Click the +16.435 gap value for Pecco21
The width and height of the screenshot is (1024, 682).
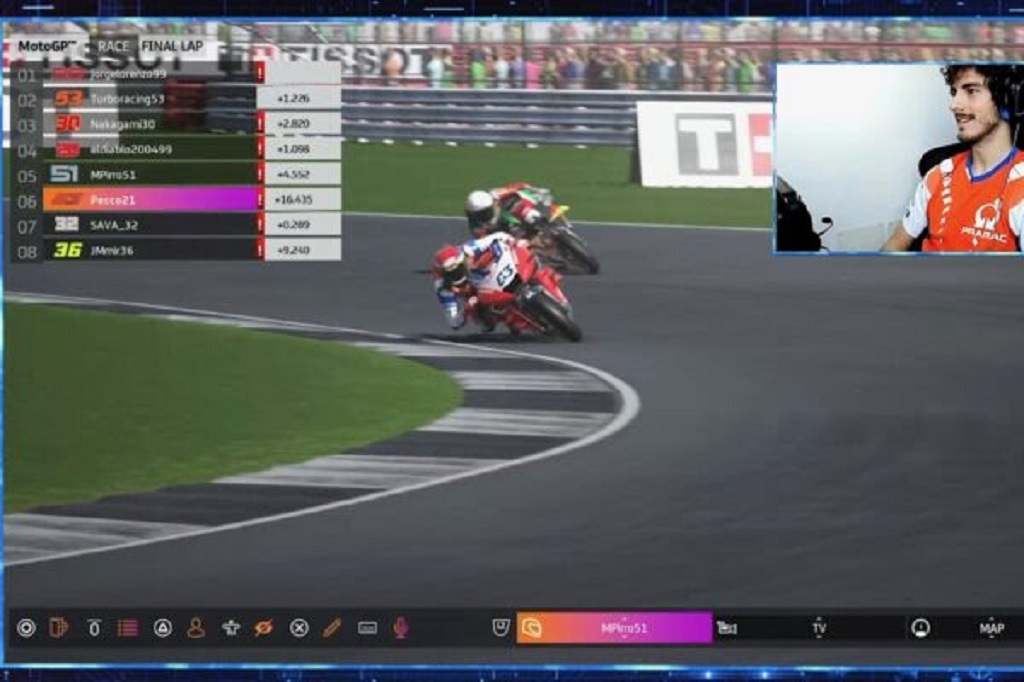click(293, 199)
